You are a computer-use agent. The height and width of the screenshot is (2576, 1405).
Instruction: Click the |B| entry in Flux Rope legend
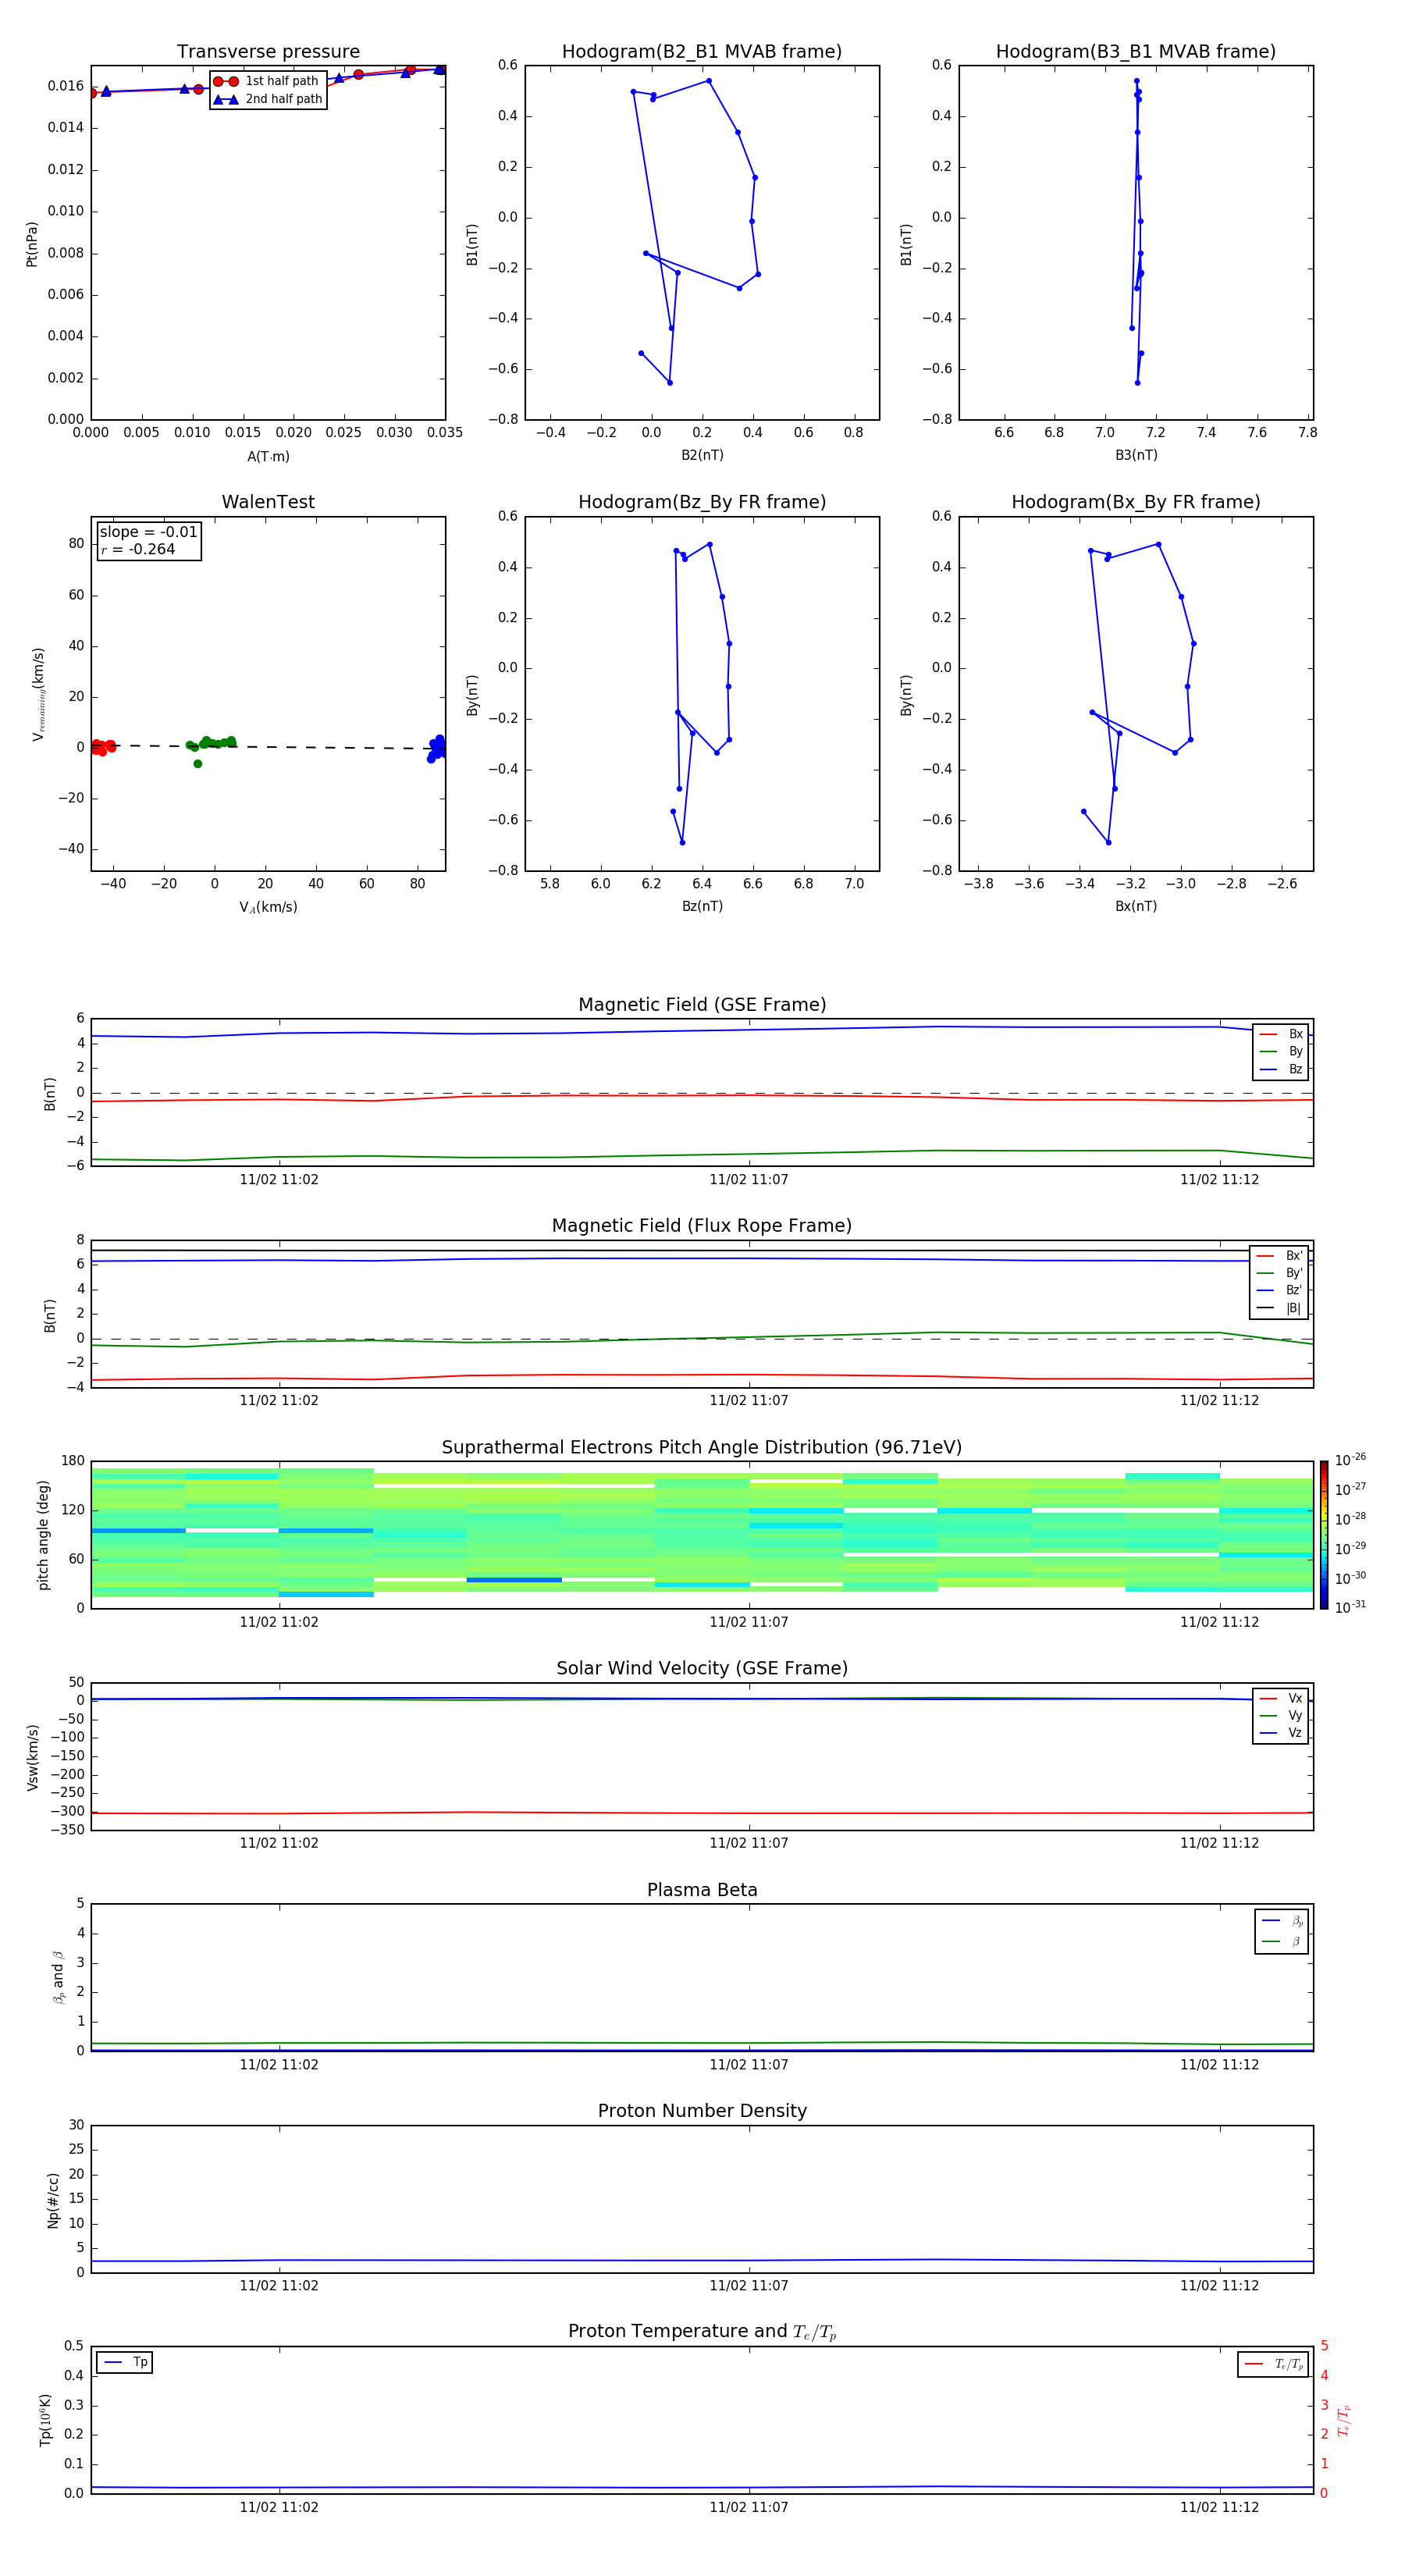(1280, 1308)
